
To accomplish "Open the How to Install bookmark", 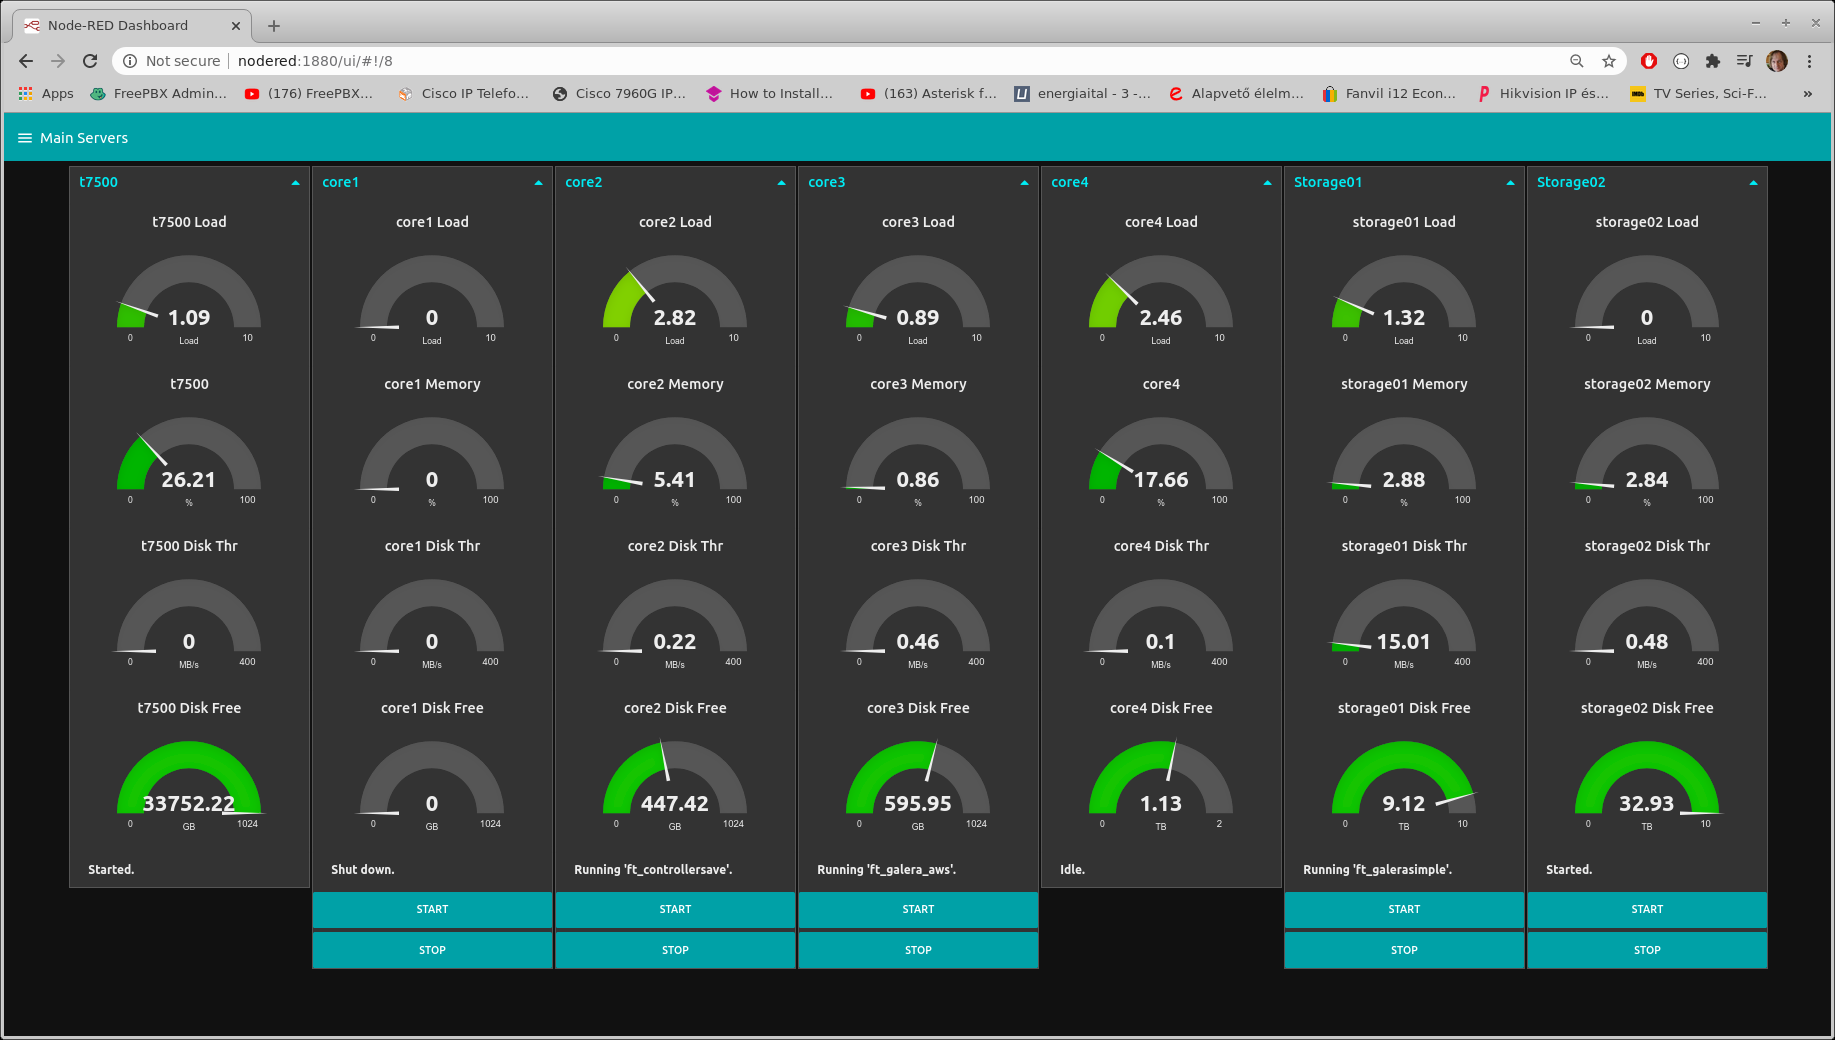I will (770, 93).
